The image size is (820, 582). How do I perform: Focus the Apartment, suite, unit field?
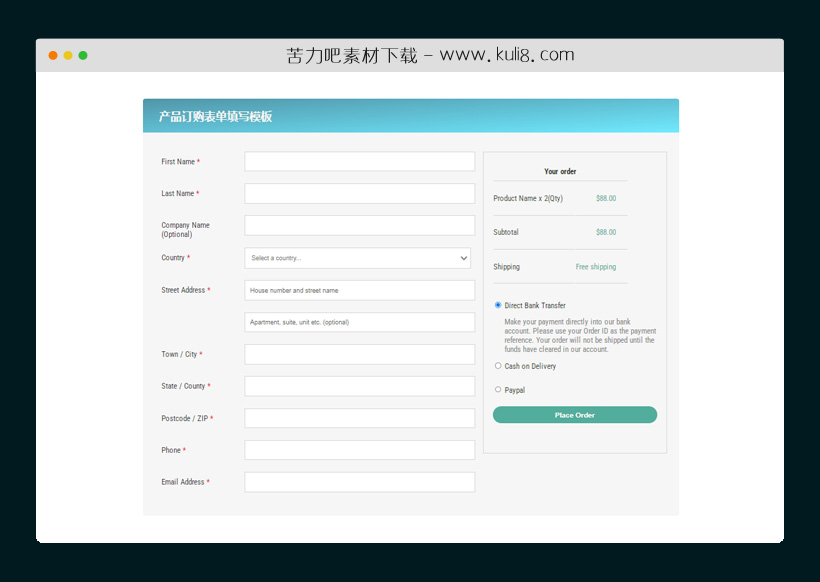point(359,322)
